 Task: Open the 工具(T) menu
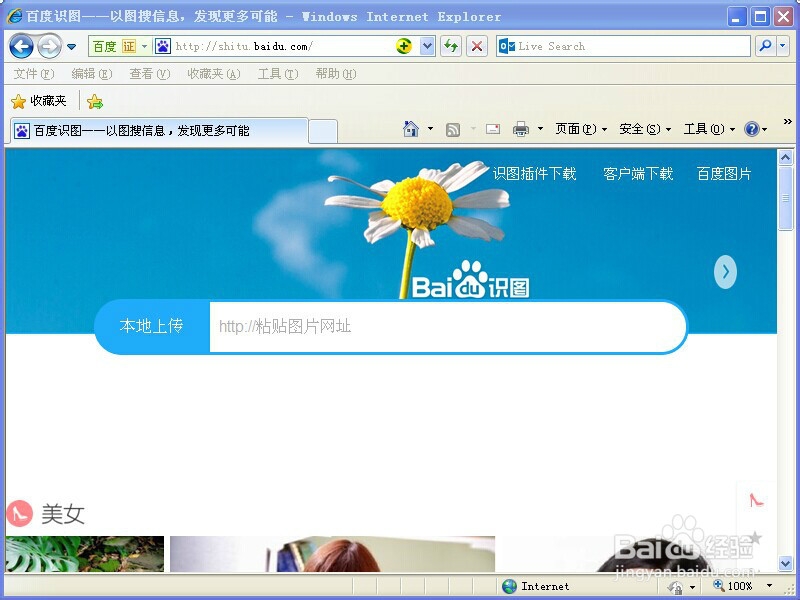coord(278,74)
